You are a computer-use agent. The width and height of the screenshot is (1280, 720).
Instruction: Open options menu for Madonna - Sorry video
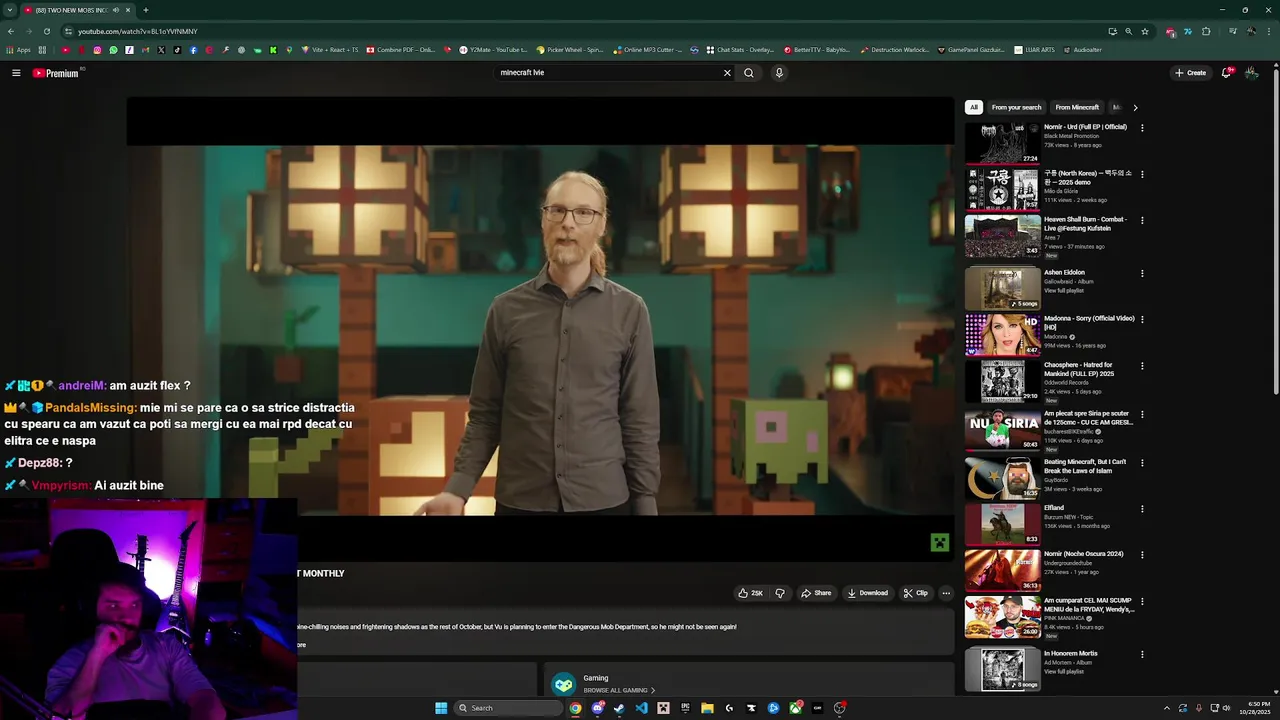pos(1142,320)
